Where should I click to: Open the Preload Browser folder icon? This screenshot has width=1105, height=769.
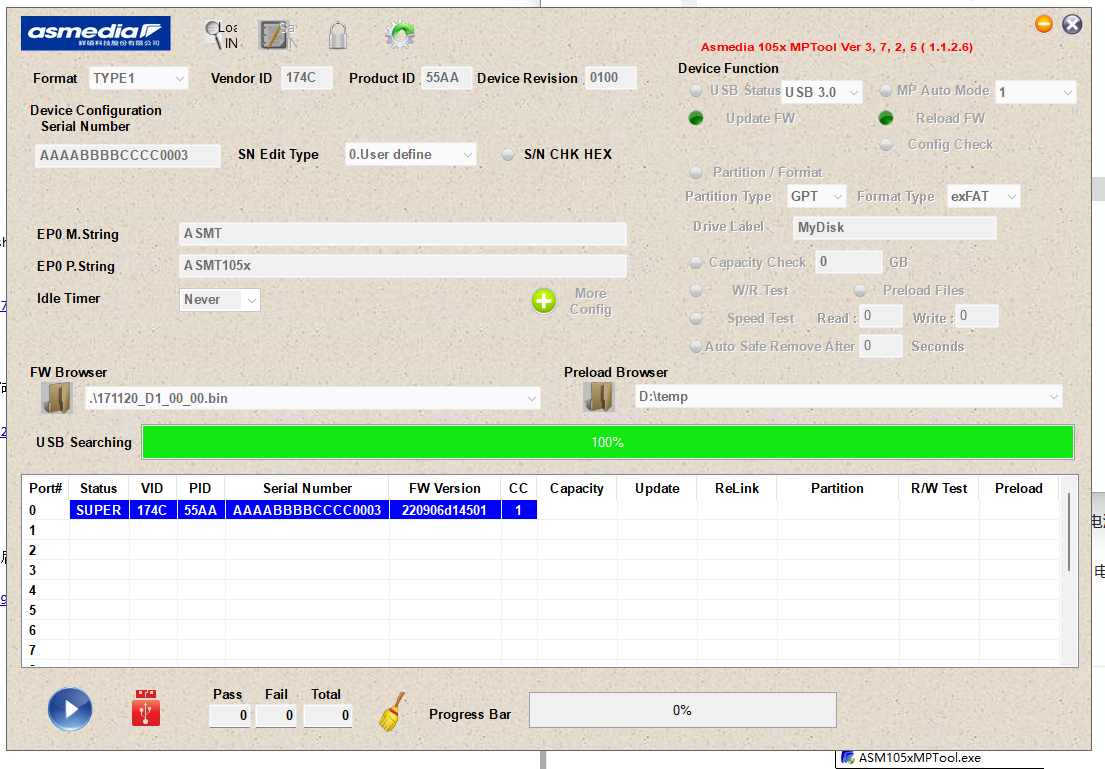(599, 397)
